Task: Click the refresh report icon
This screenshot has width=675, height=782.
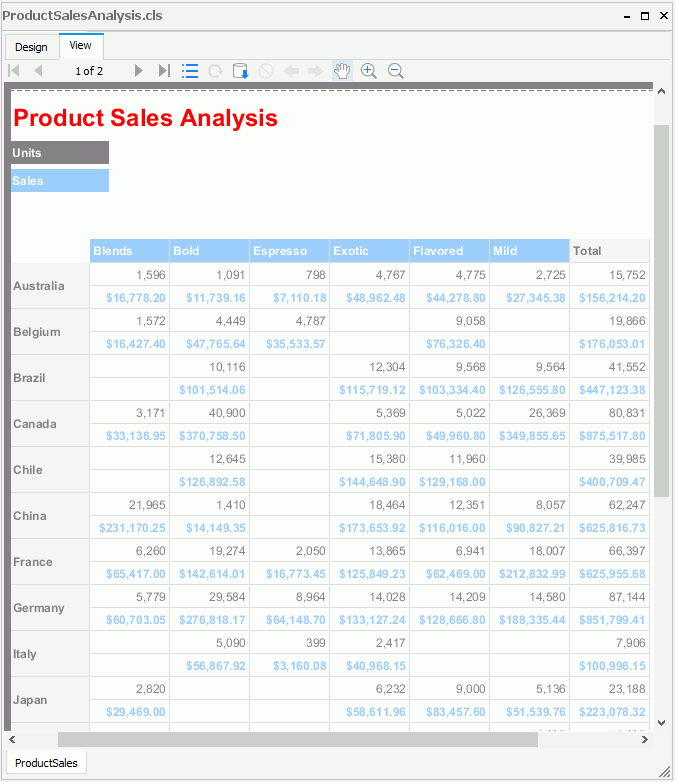Action: (x=216, y=71)
